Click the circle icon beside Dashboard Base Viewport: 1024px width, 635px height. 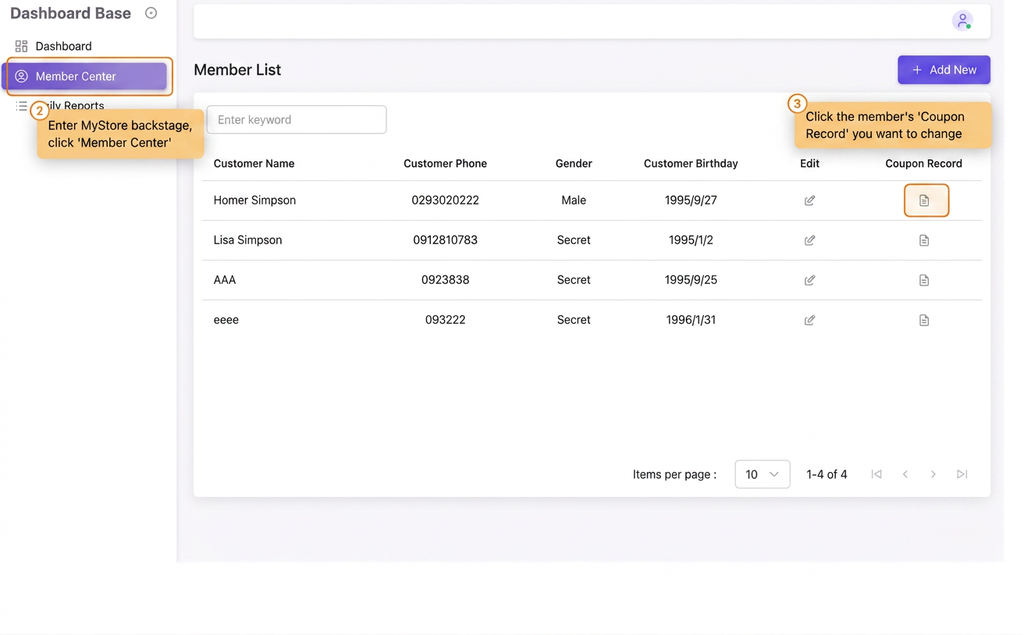tap(151, 13)
